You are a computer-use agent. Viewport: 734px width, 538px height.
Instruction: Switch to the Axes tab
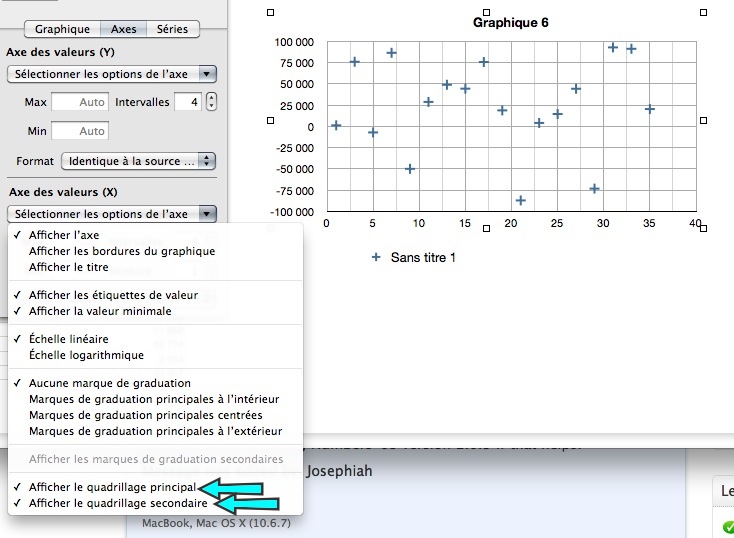[x=124, y=29]
